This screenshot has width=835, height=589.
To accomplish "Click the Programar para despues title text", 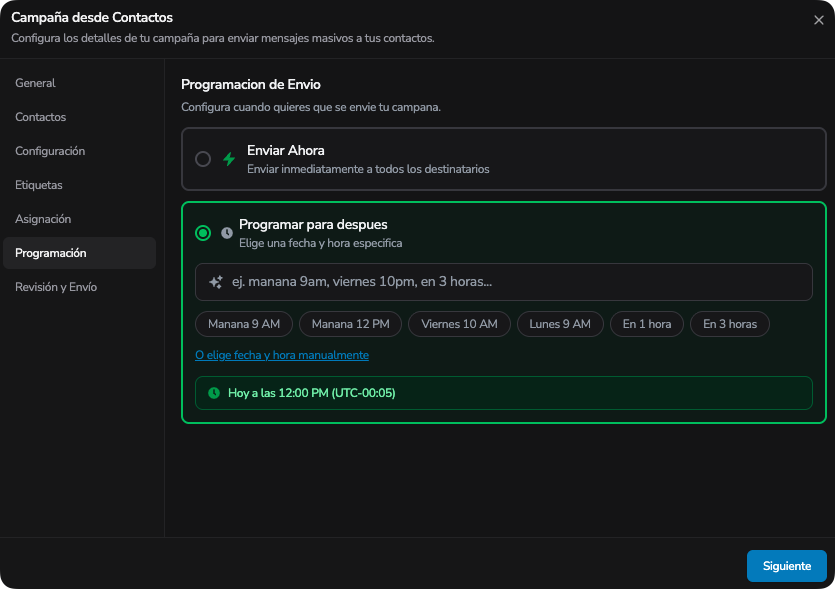I will click(313, 224).
